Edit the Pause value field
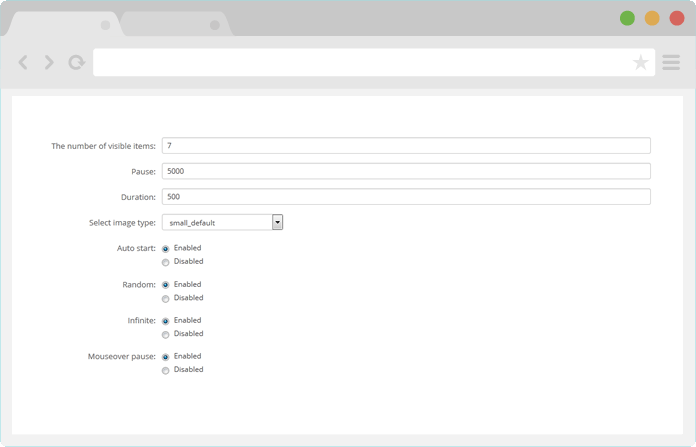696x447 pixels. click(x=406, y=171)
